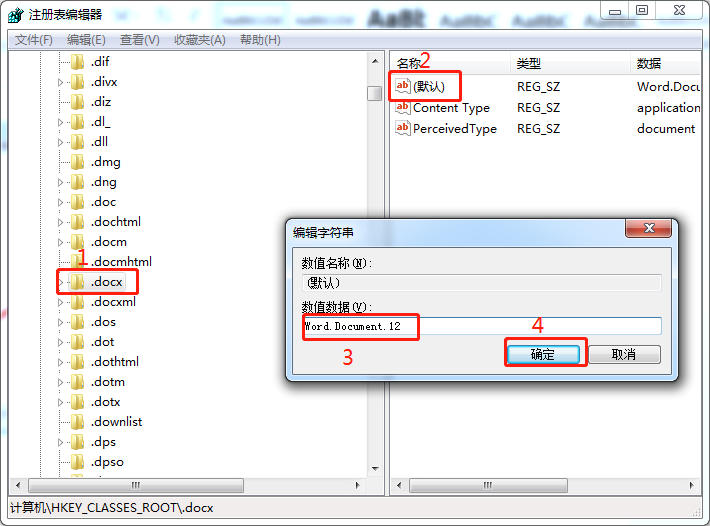Click the string icon beside Content Type
Viewport: 710px width, 526px height.
coord(403,107)
